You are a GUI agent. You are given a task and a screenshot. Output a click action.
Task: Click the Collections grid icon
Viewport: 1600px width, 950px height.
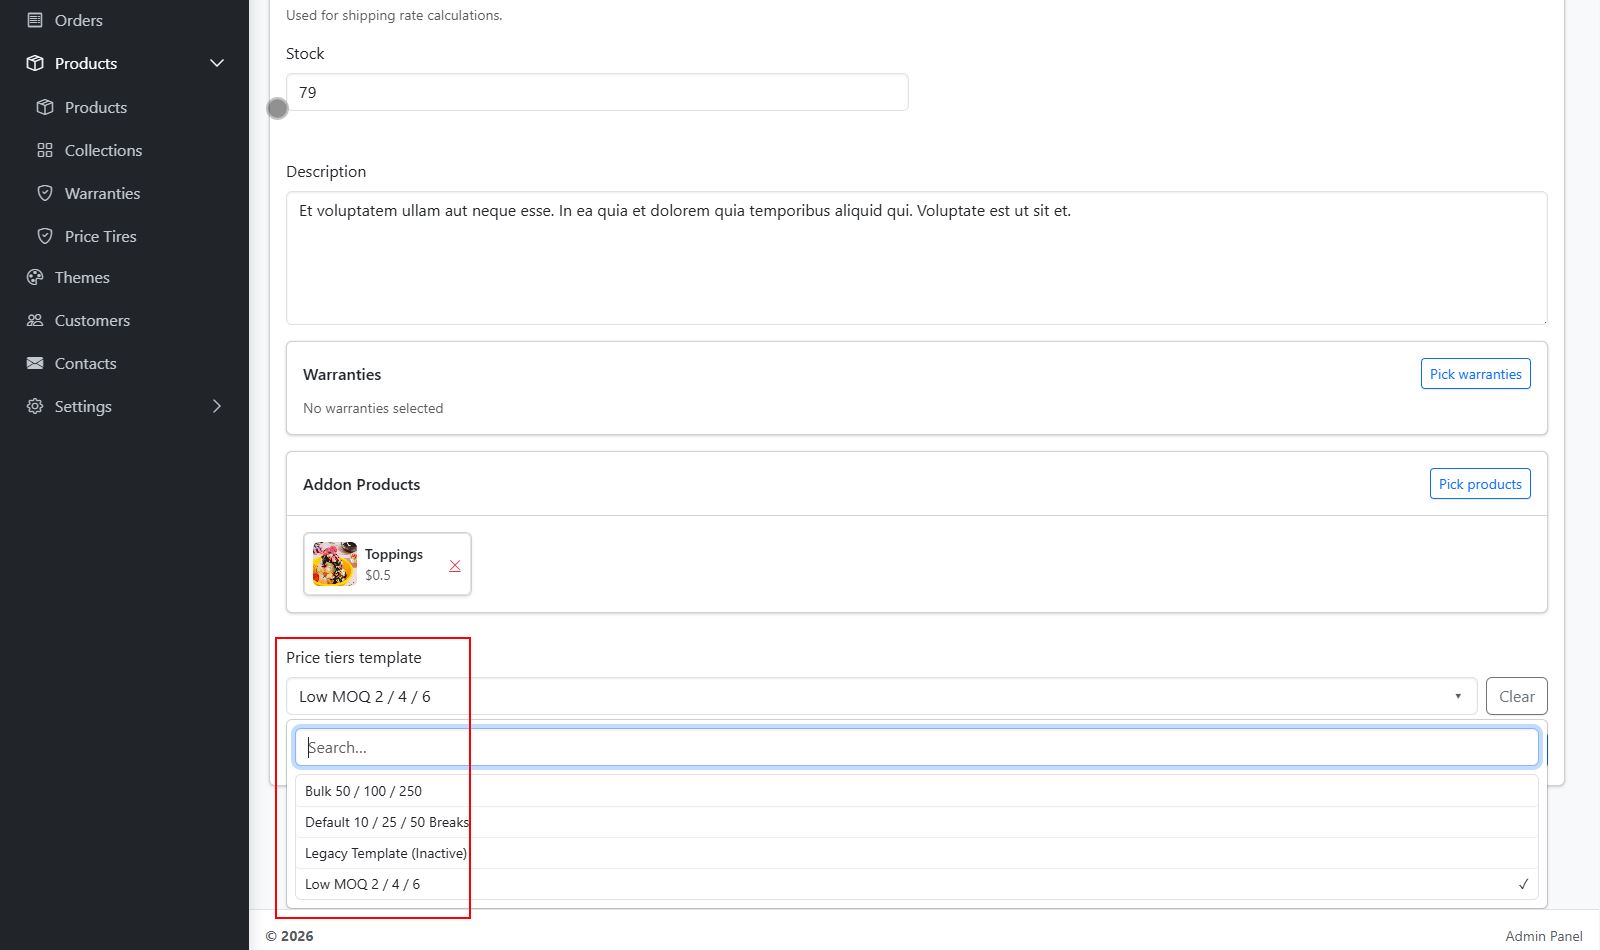coord(45,150)
